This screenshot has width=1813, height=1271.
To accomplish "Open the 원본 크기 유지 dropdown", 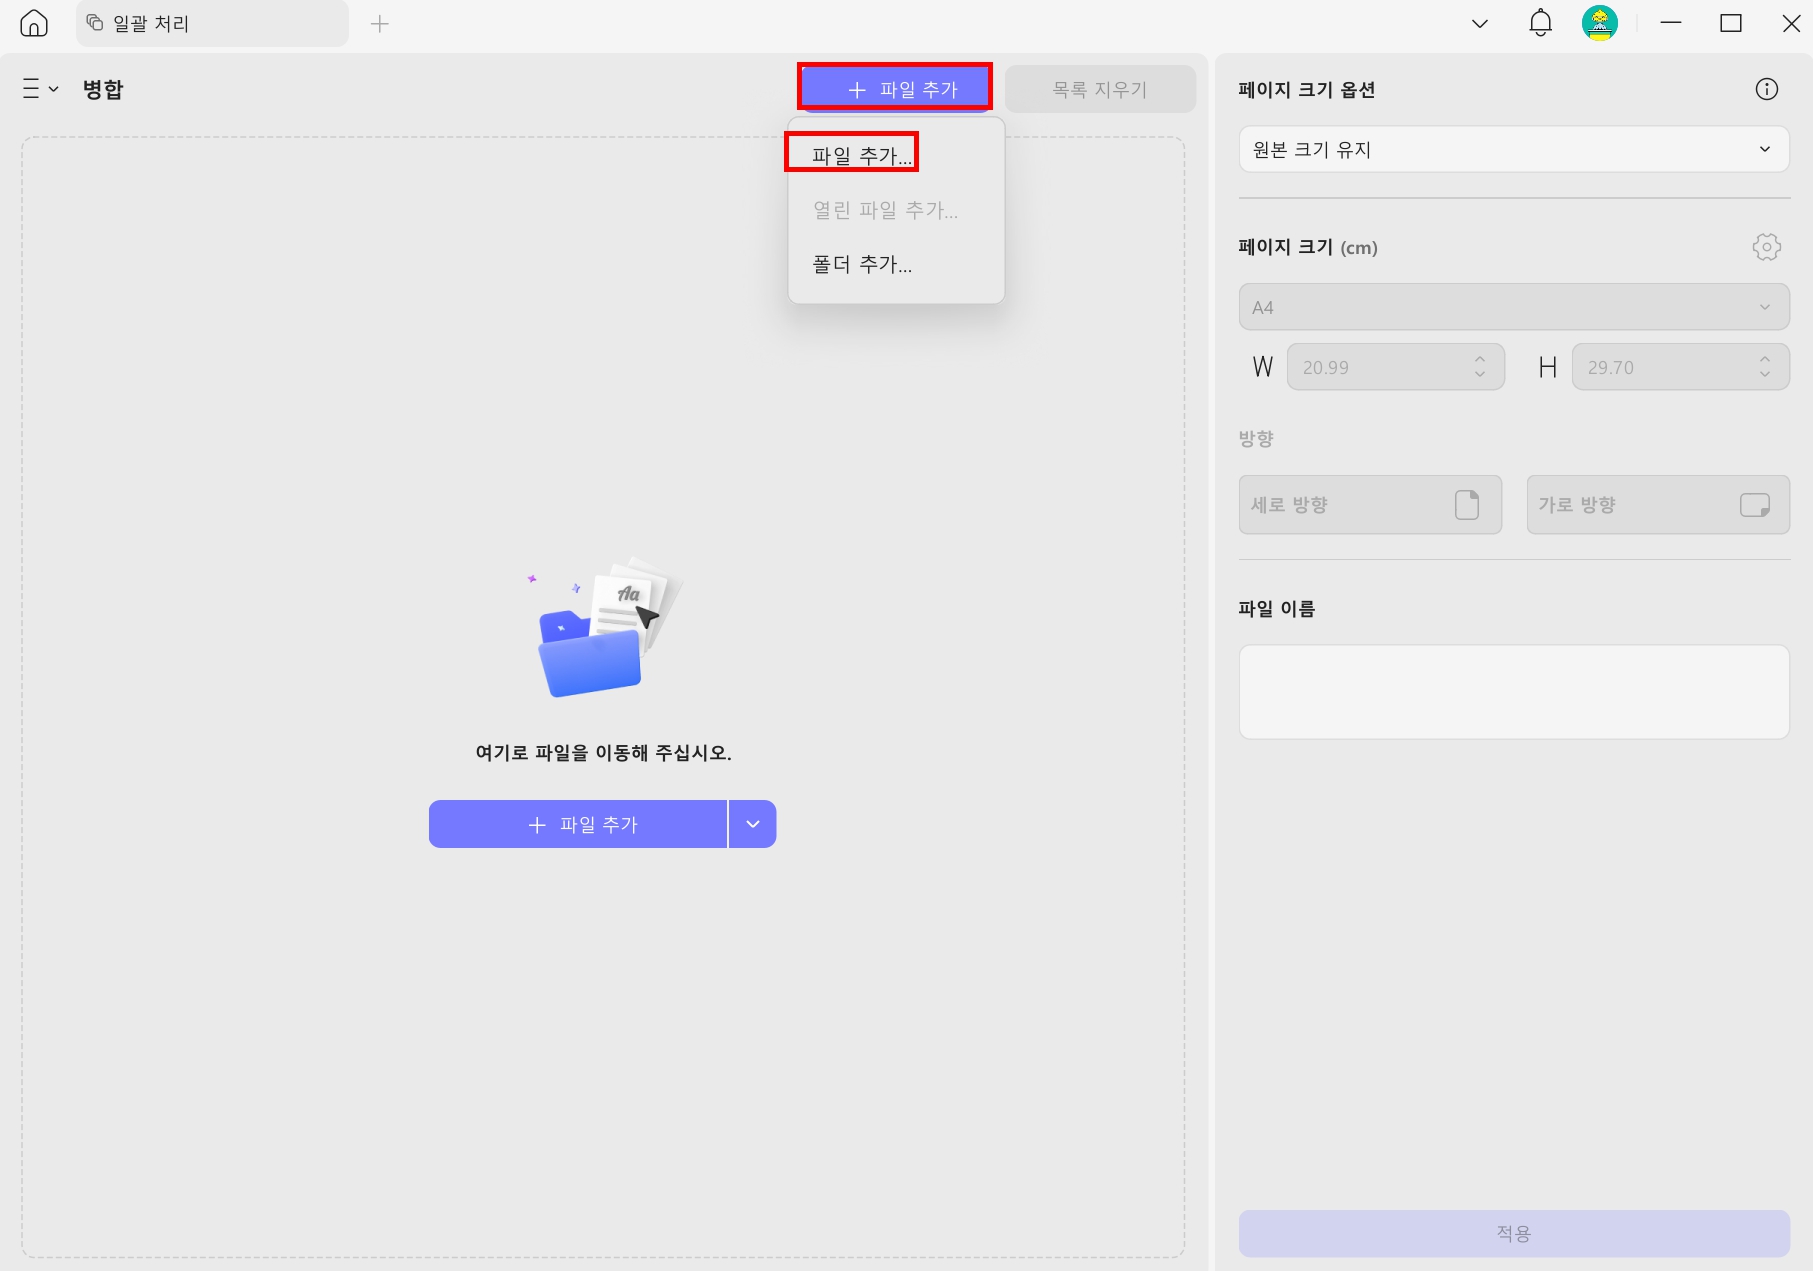I will click(x=1514, y=149).
